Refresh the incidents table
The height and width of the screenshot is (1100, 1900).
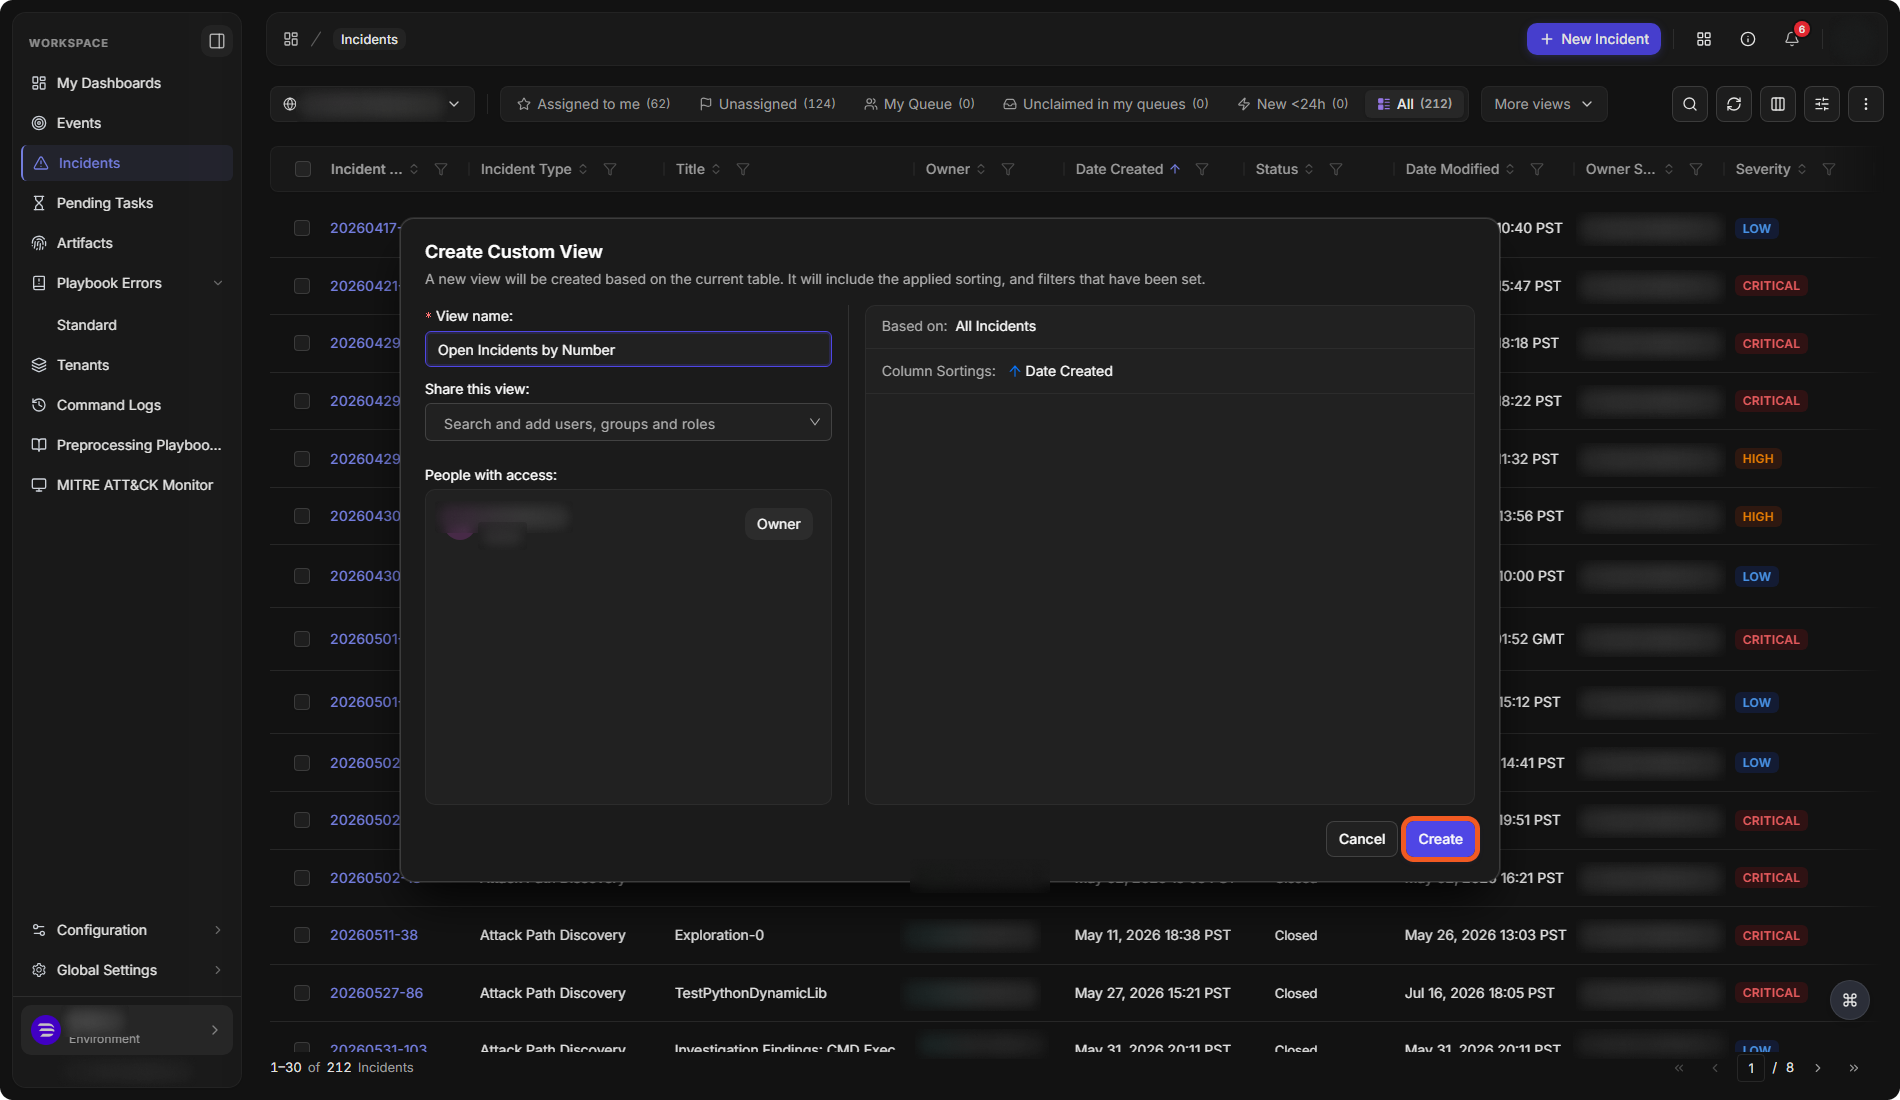point(1734,104)
